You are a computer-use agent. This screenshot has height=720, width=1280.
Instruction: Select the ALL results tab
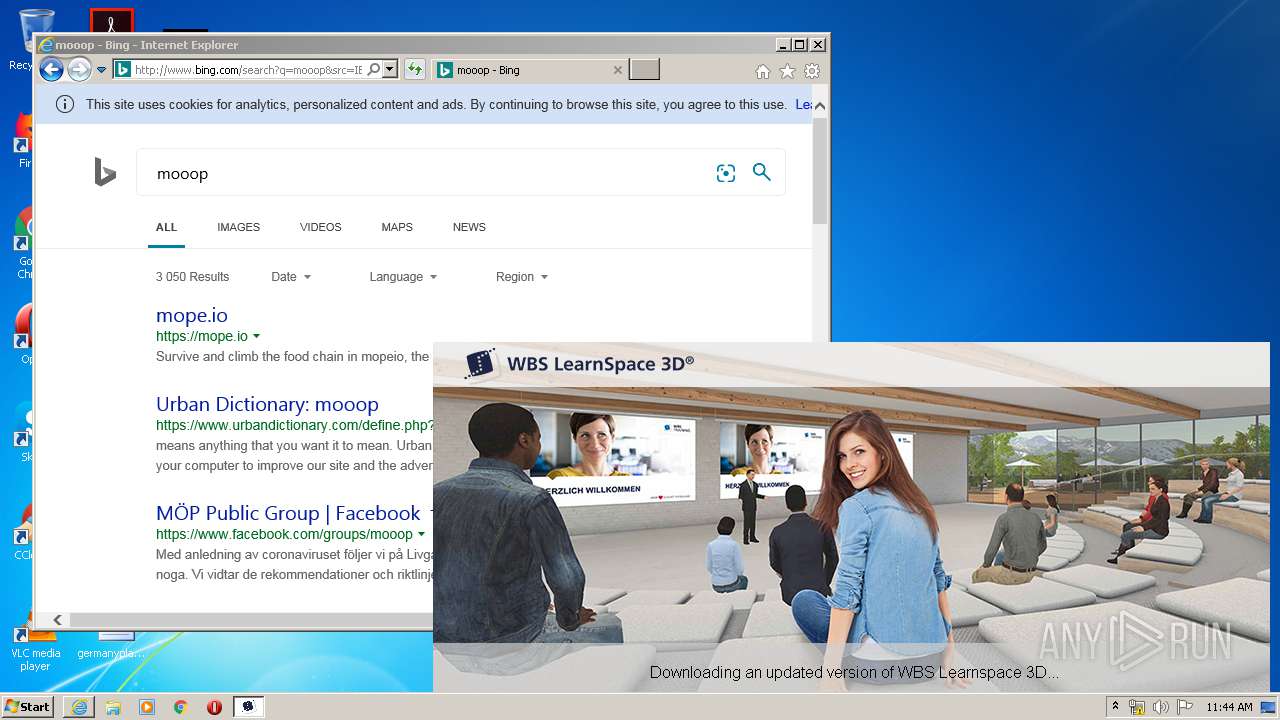(167, 227)
